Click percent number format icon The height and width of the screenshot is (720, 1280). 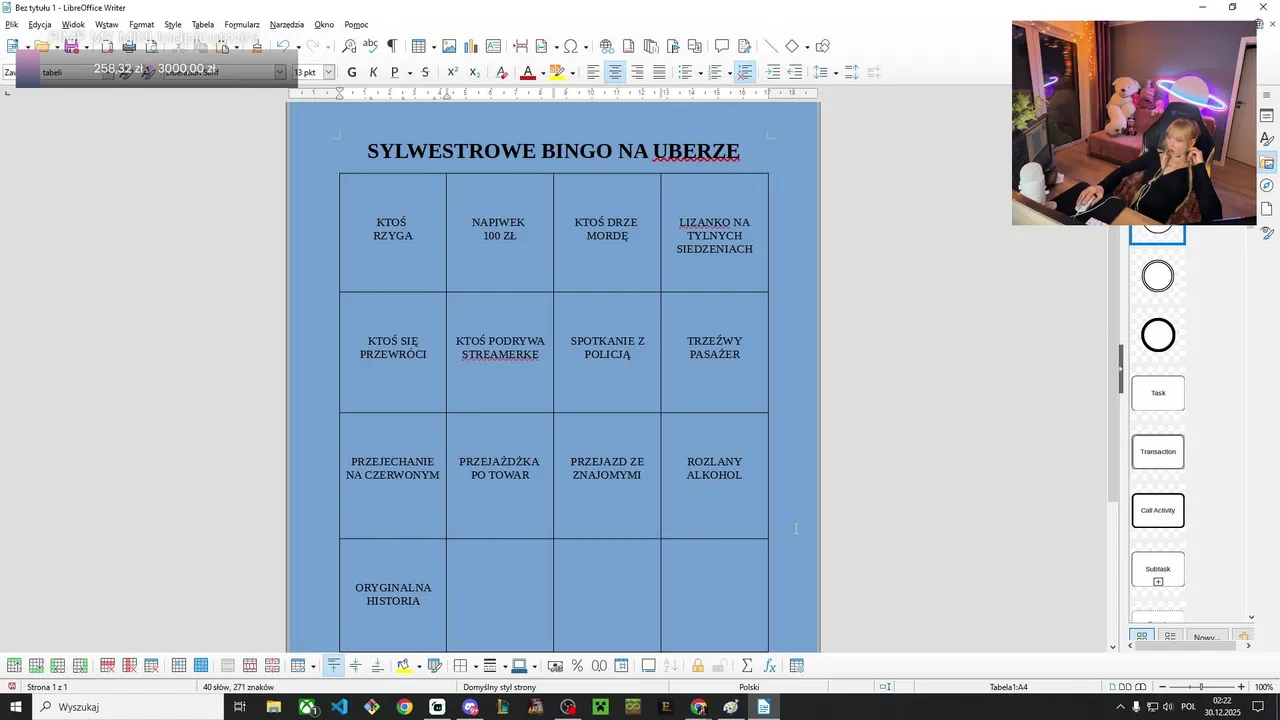tap(577, 666)
